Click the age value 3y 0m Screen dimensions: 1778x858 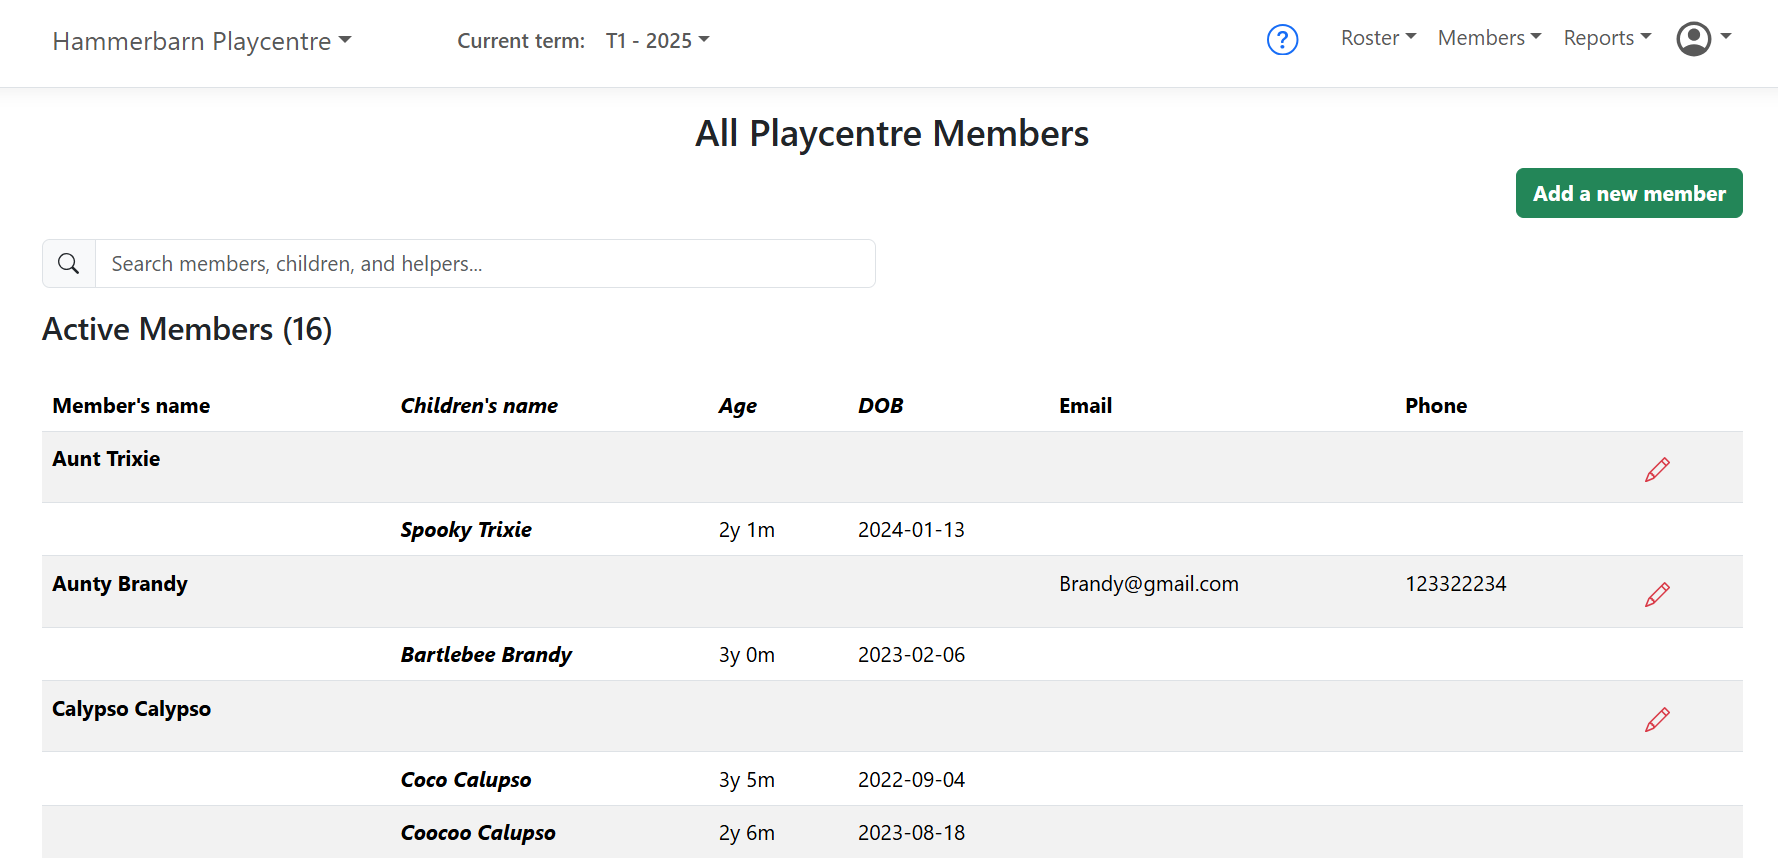pyautogui.click(x=747, y=655)
